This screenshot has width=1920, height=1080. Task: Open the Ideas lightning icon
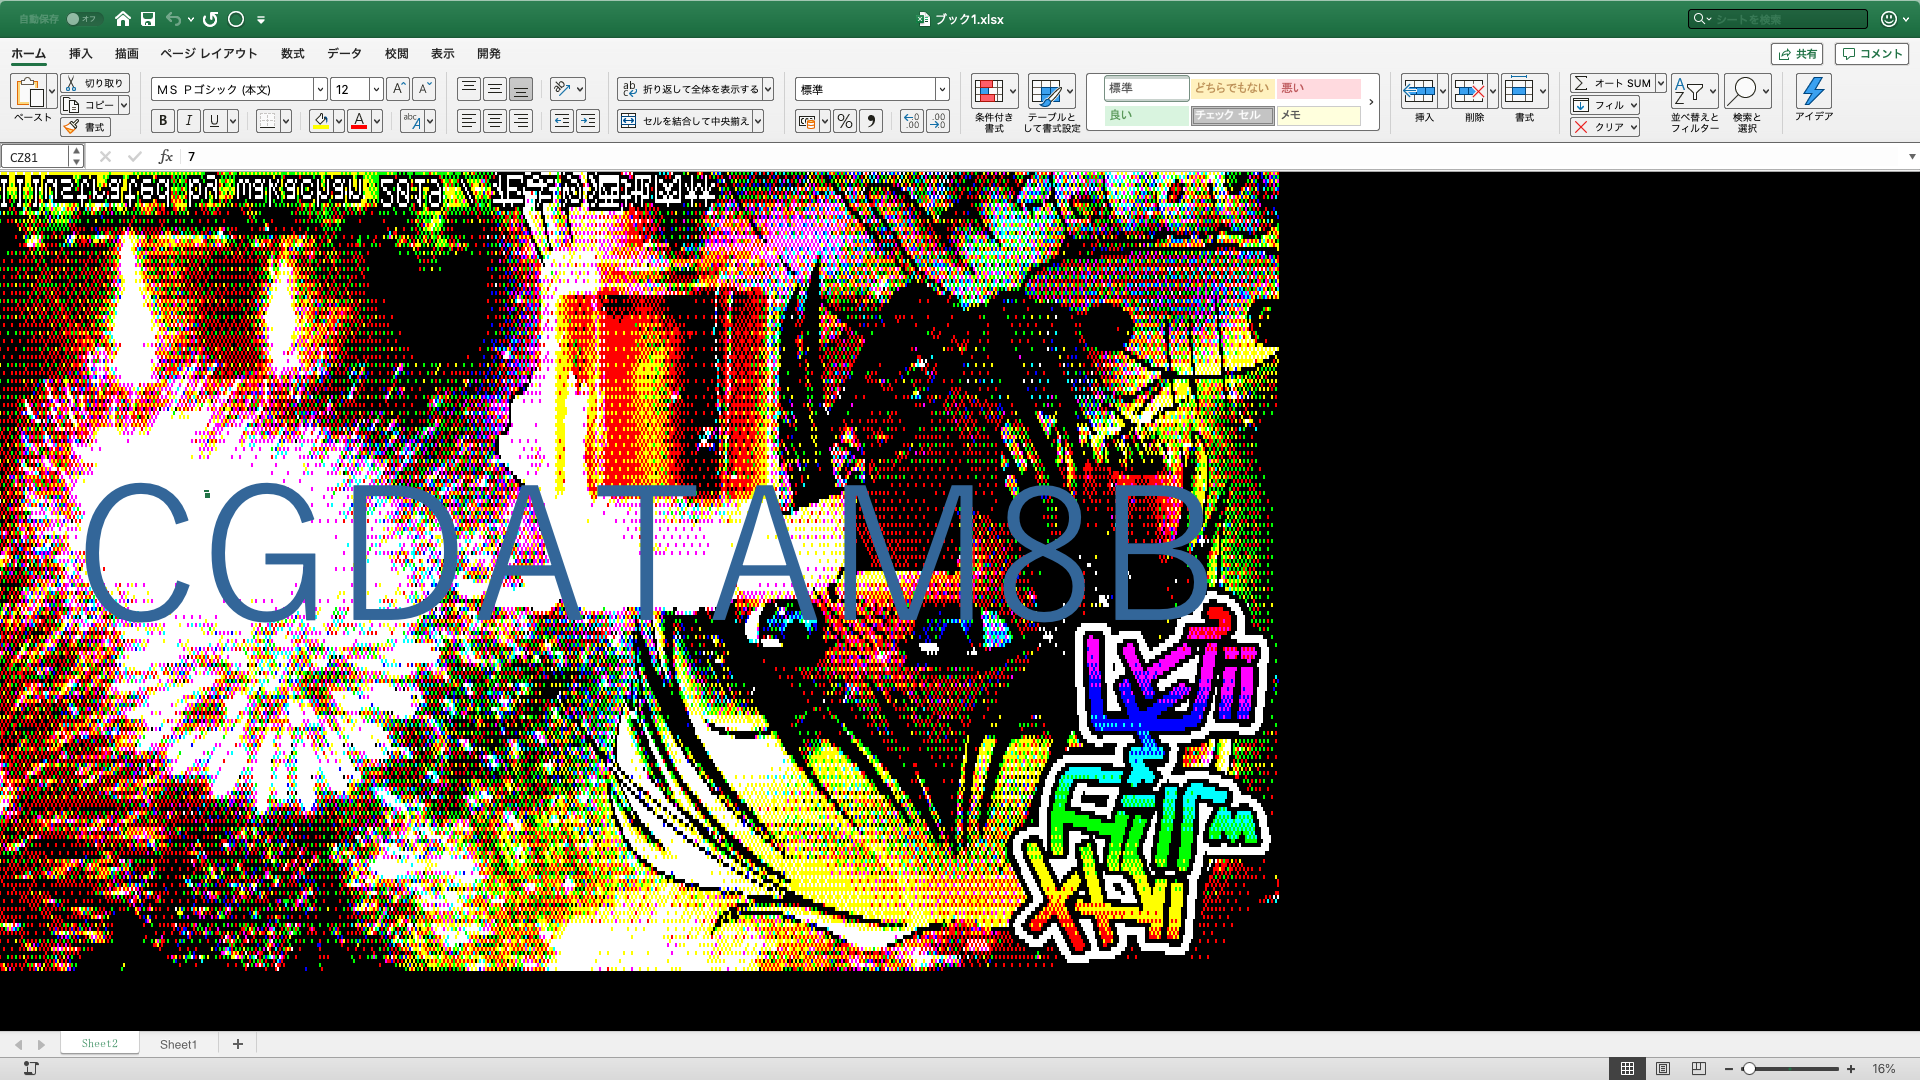1813,99
